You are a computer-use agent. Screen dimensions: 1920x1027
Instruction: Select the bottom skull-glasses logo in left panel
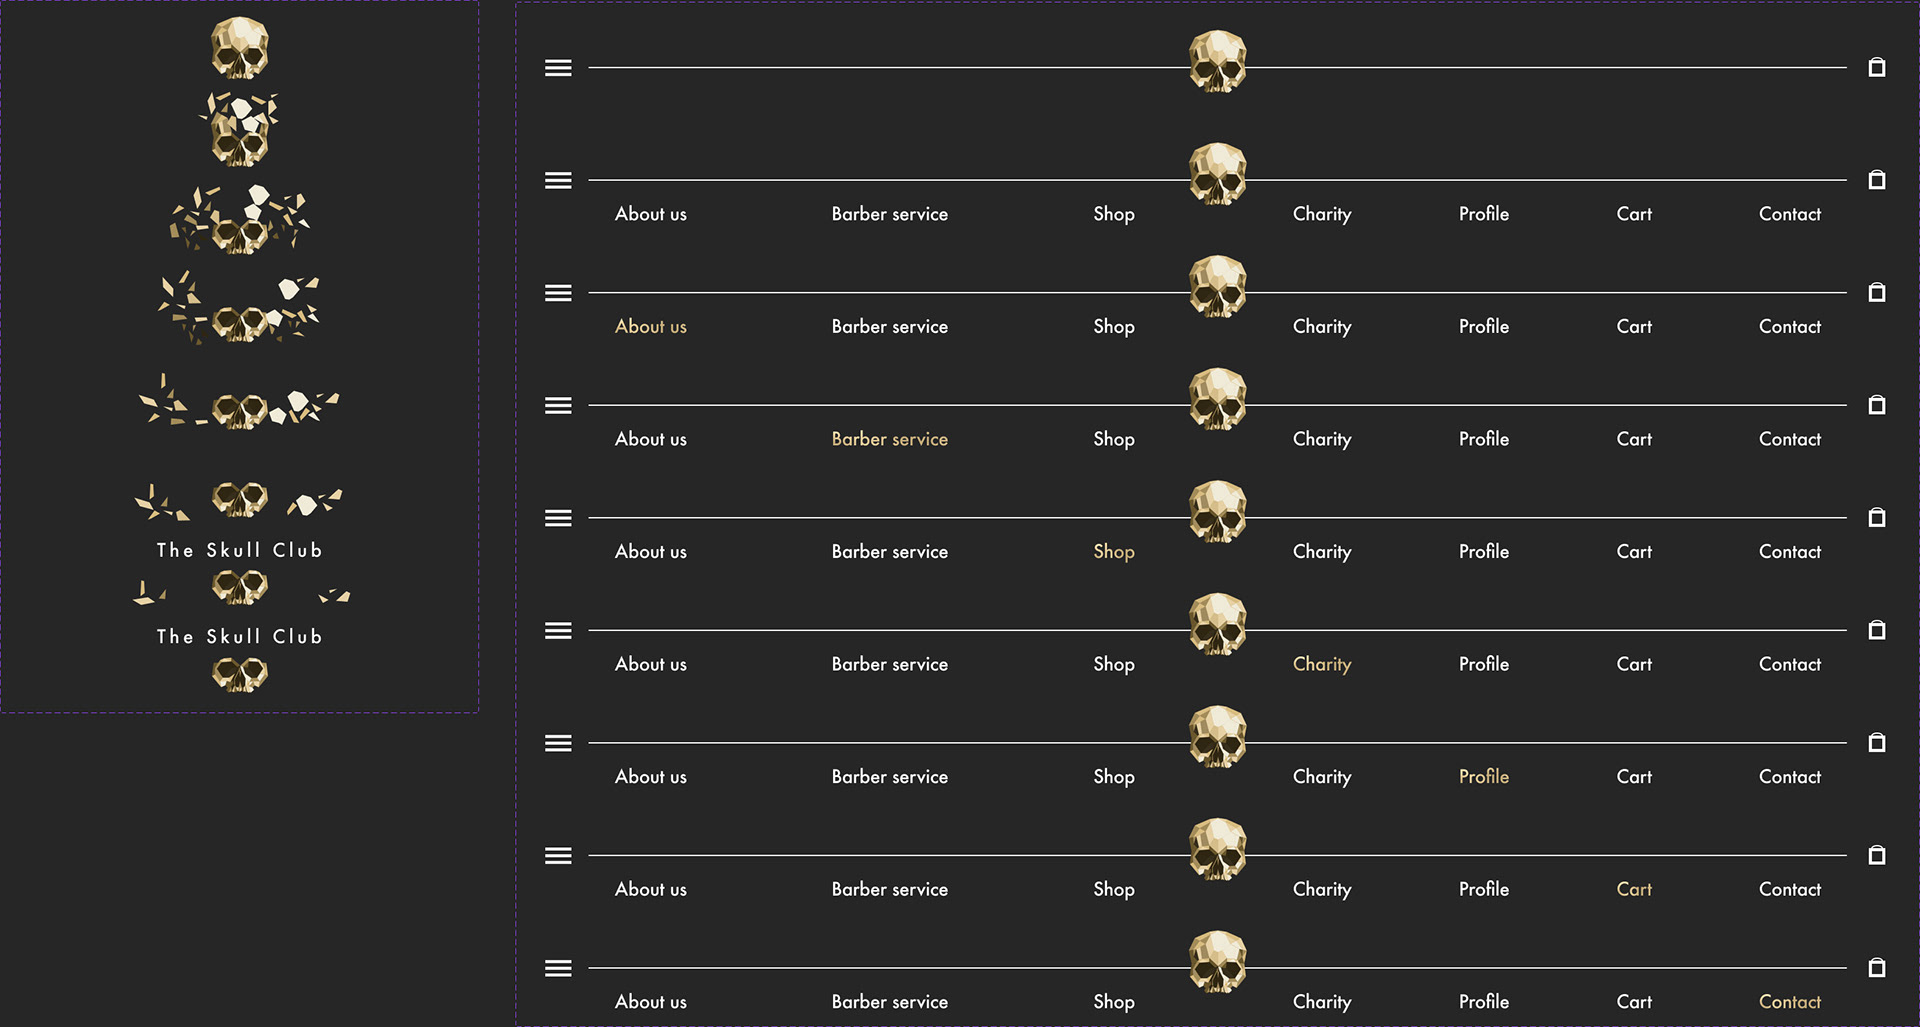pyautogui.click(x=240, y=674)
